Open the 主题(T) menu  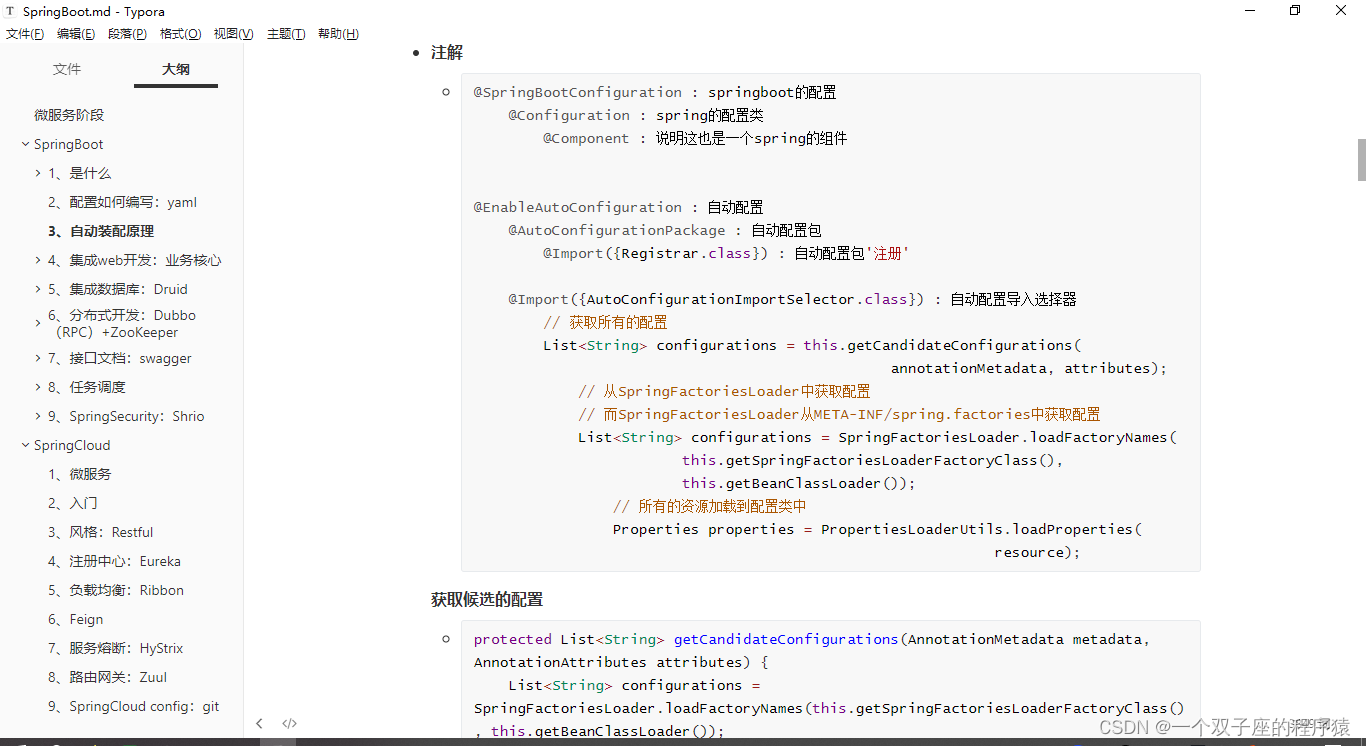pyautogui.click(x=286, y=34)
